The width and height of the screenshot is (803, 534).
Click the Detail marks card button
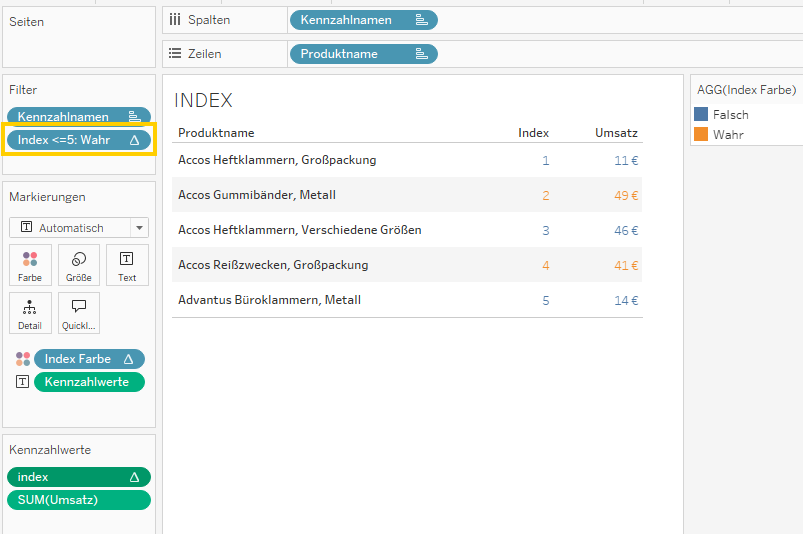click(29, 313)
